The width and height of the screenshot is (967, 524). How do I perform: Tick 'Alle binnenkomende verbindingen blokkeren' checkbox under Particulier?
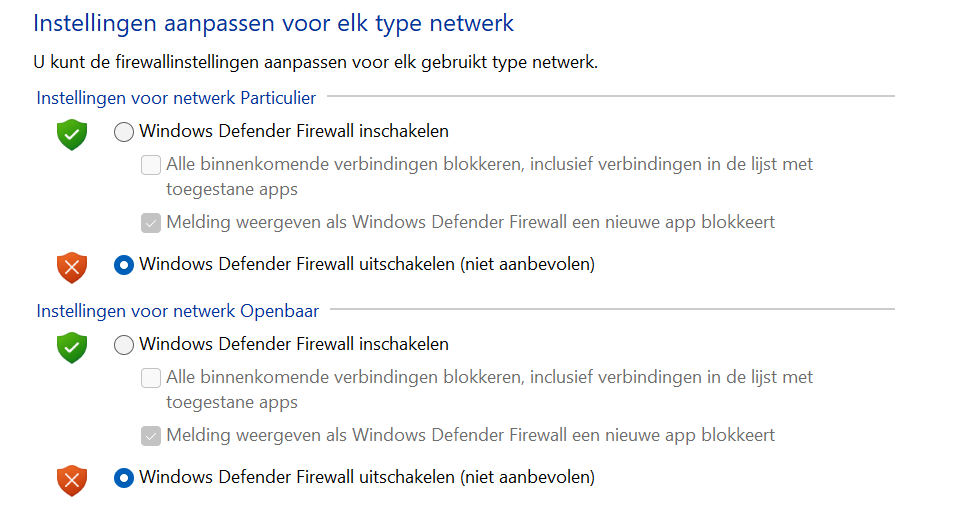(151, 165)
